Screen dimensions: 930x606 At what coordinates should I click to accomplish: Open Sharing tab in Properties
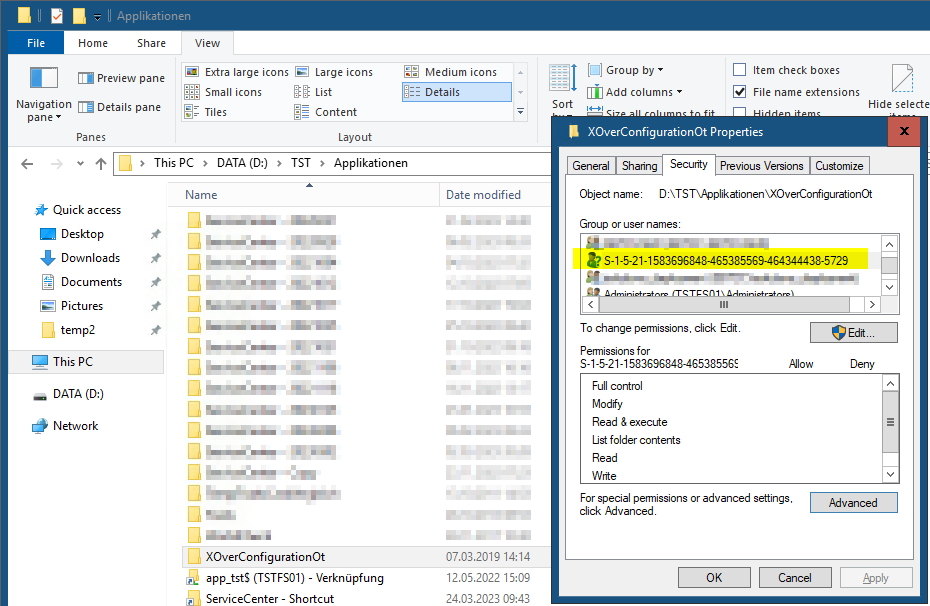tap(639, 166)
